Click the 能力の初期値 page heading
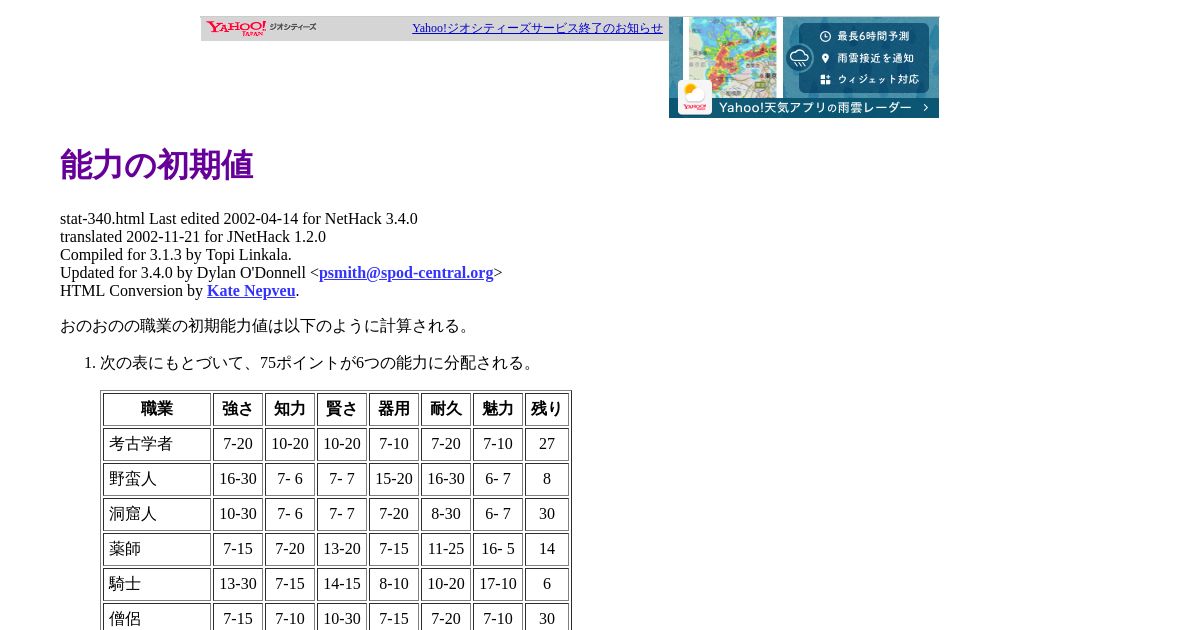 (157, 165)
